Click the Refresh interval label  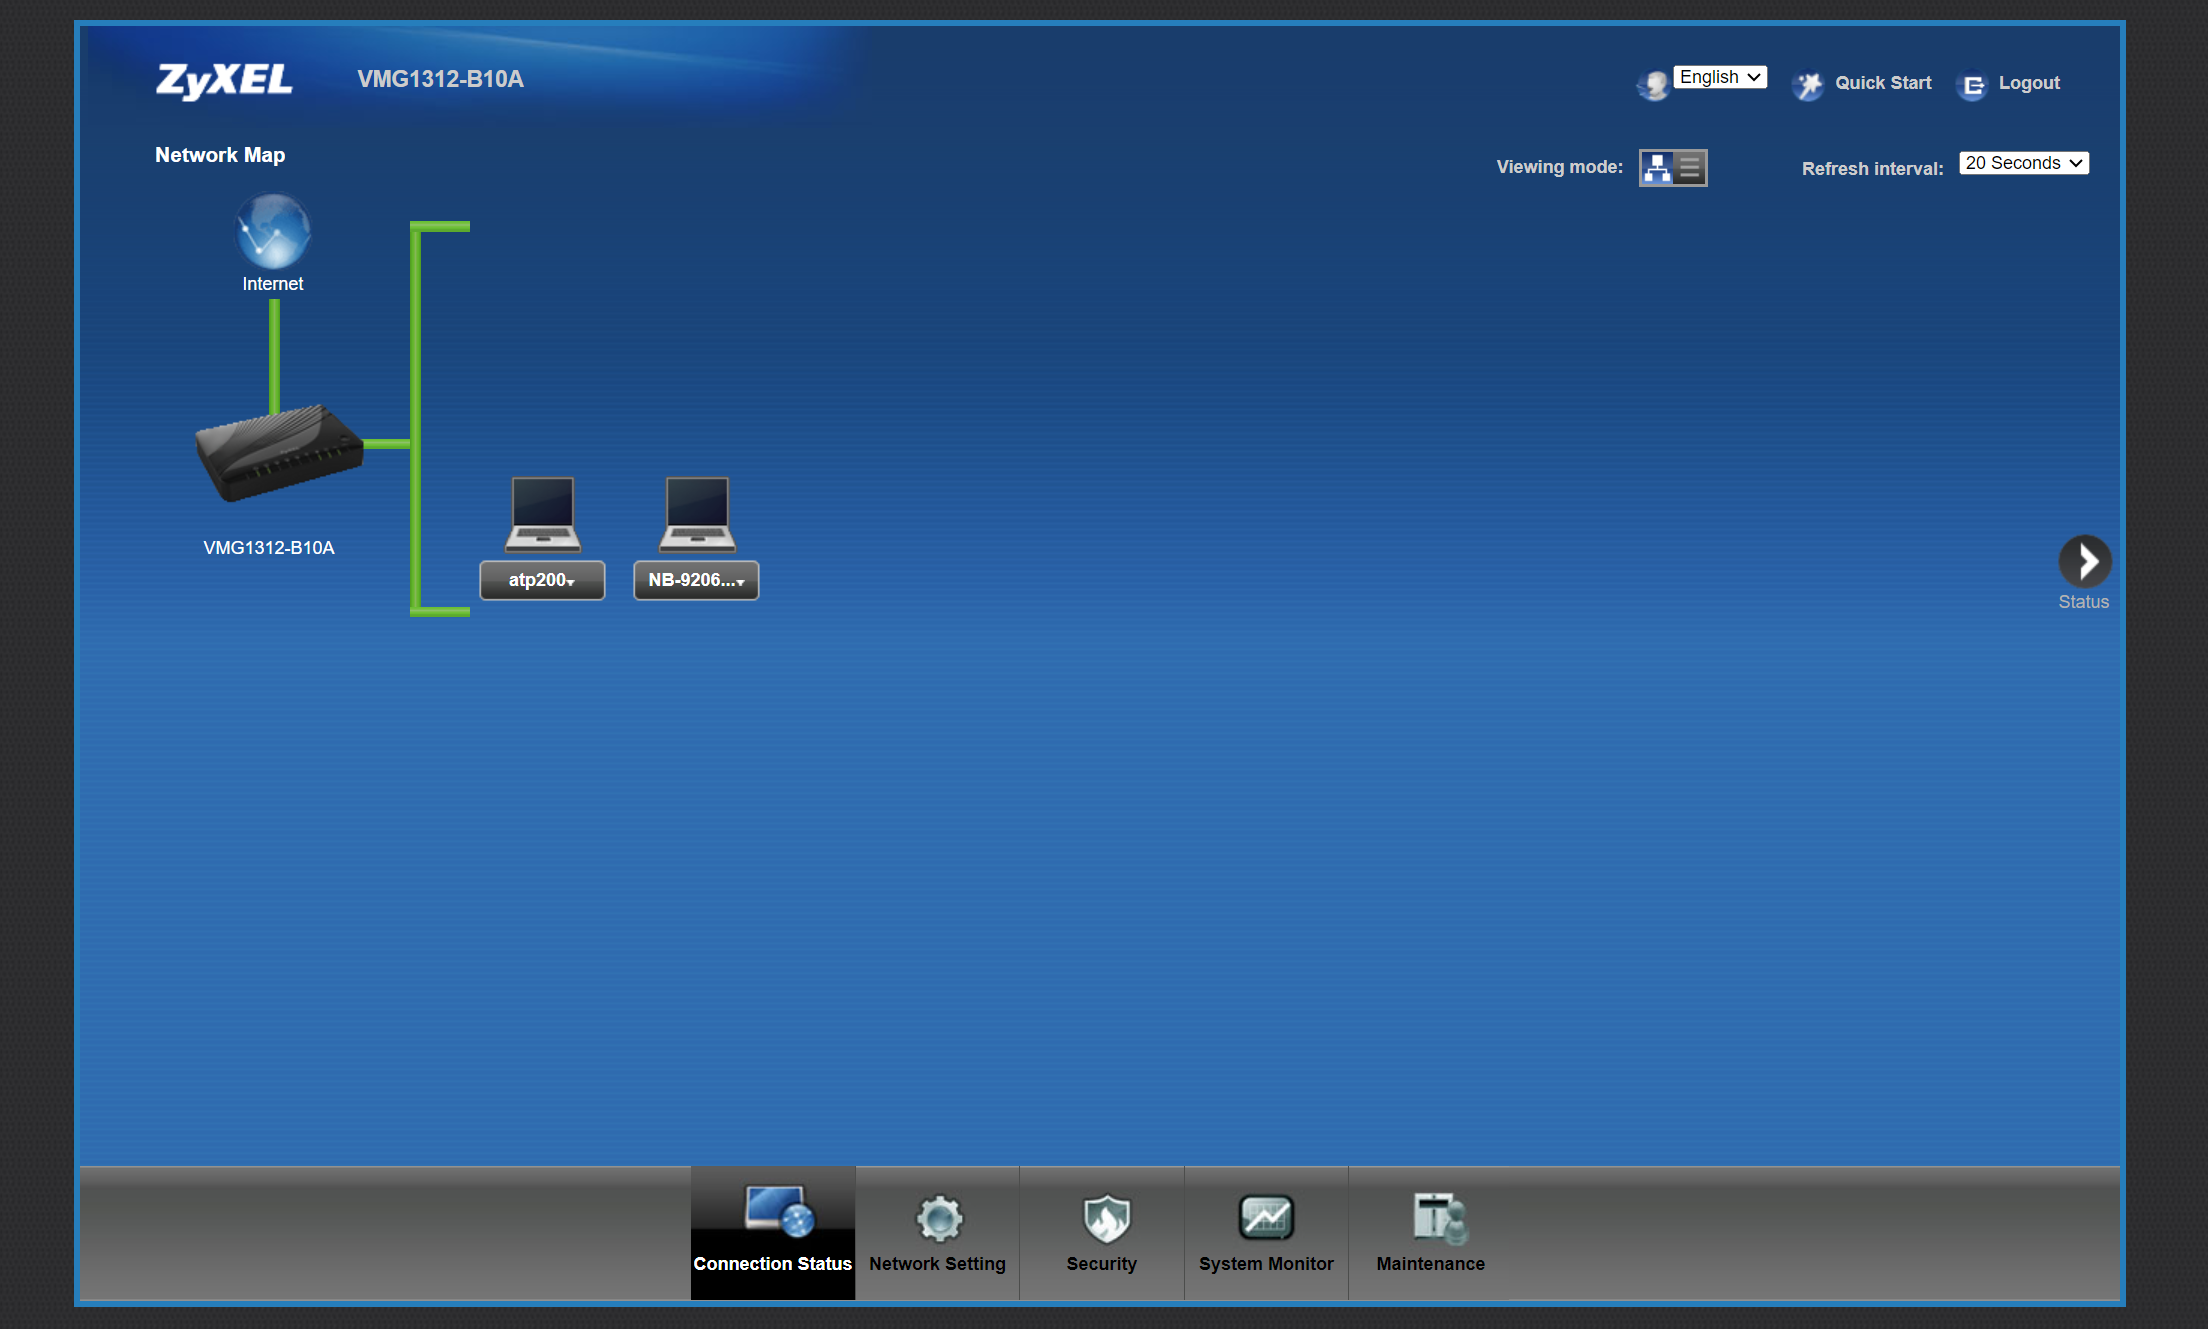(1872, 169)
